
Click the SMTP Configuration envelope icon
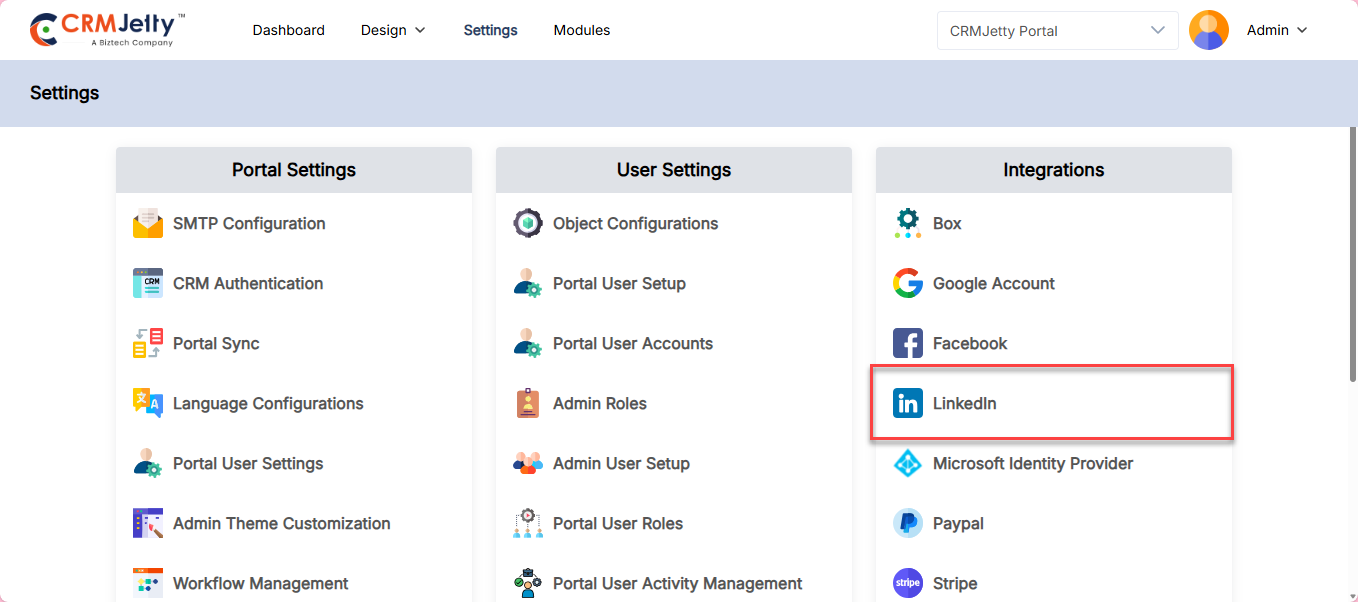point(148,223)
